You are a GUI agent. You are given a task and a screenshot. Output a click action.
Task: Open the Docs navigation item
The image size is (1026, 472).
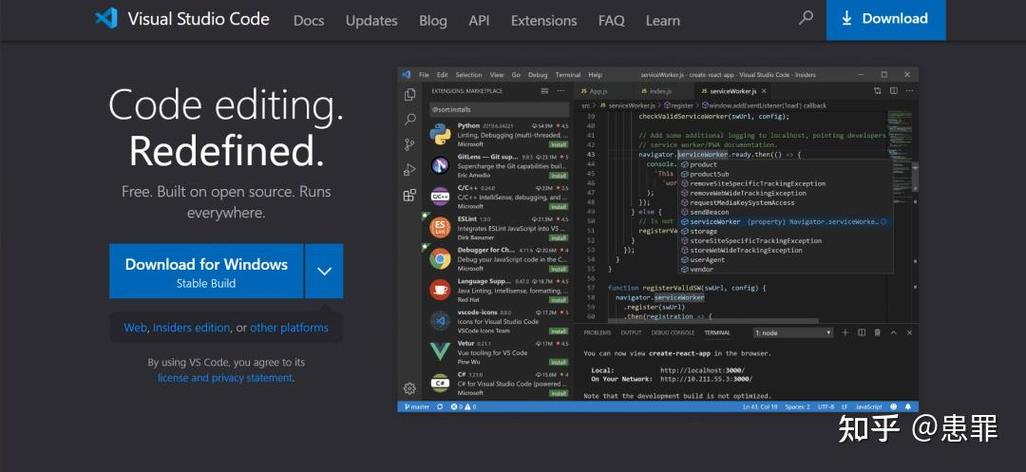[309, 21]
